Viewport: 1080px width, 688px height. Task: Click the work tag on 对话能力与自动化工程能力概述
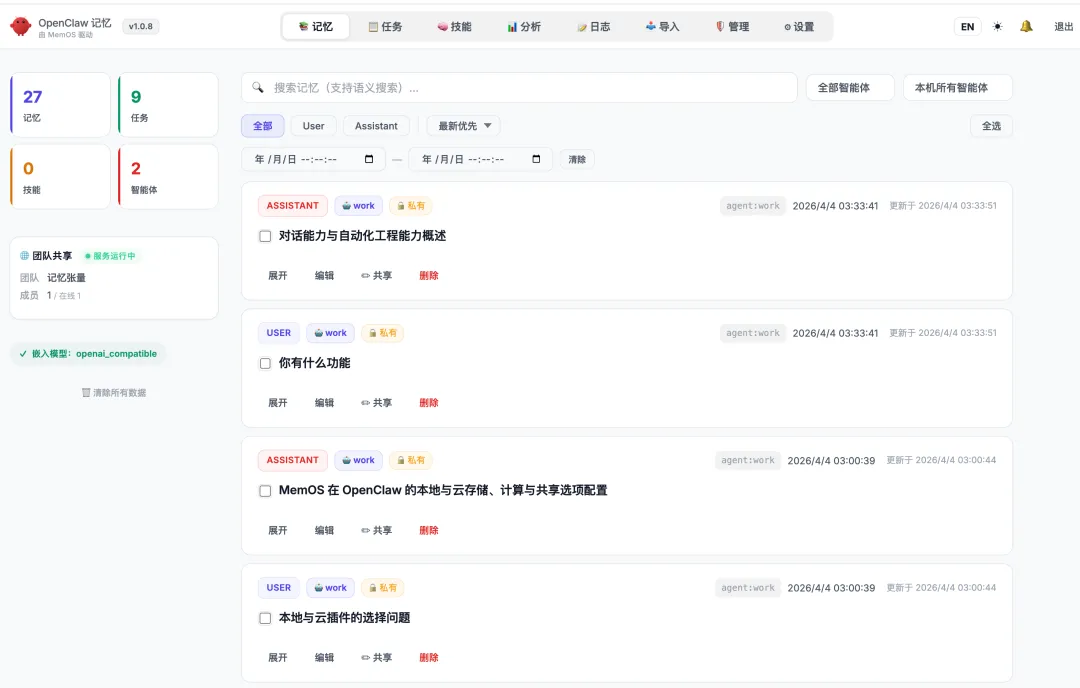pos(358,205)
